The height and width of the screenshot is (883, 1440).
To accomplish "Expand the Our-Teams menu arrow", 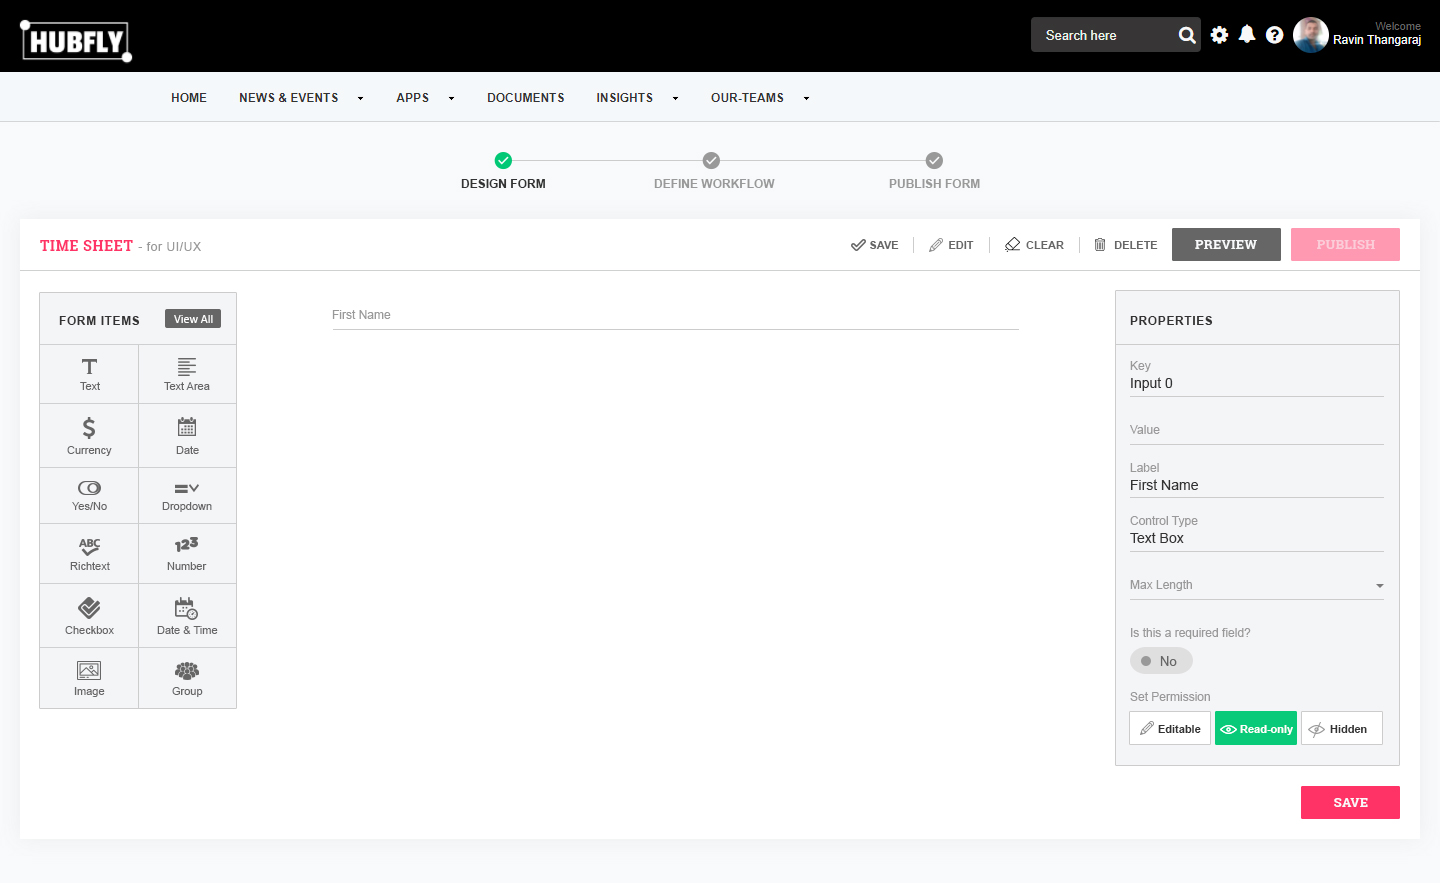I will click(806, 98).
